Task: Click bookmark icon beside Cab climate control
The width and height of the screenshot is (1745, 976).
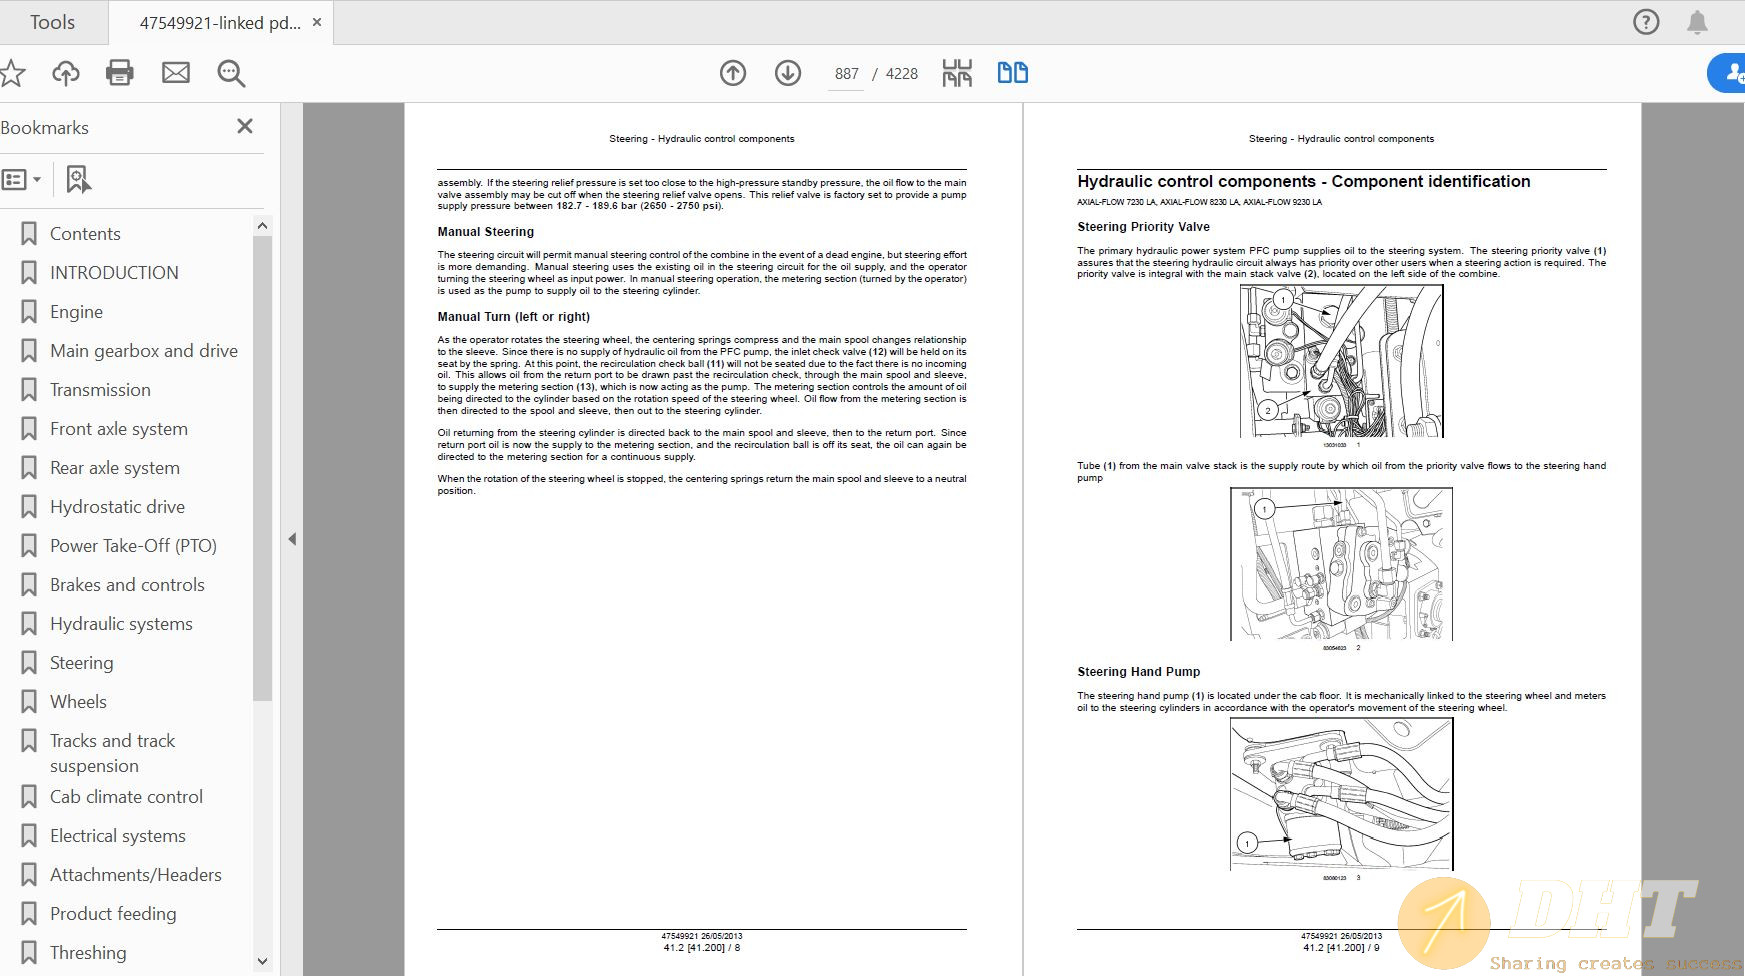Action: pyautogui.click(x=29, y=797)
